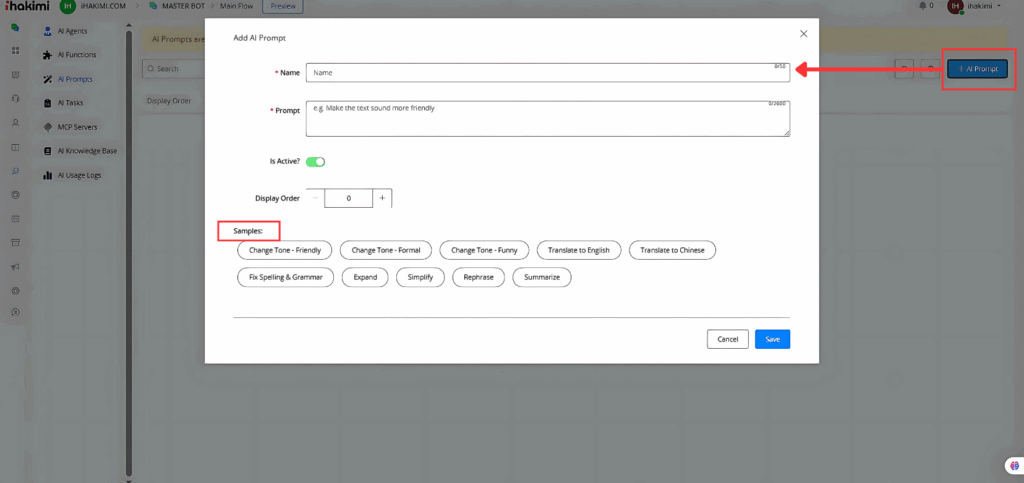Decrease Display Order with minus button

click(x=315, y=198)
